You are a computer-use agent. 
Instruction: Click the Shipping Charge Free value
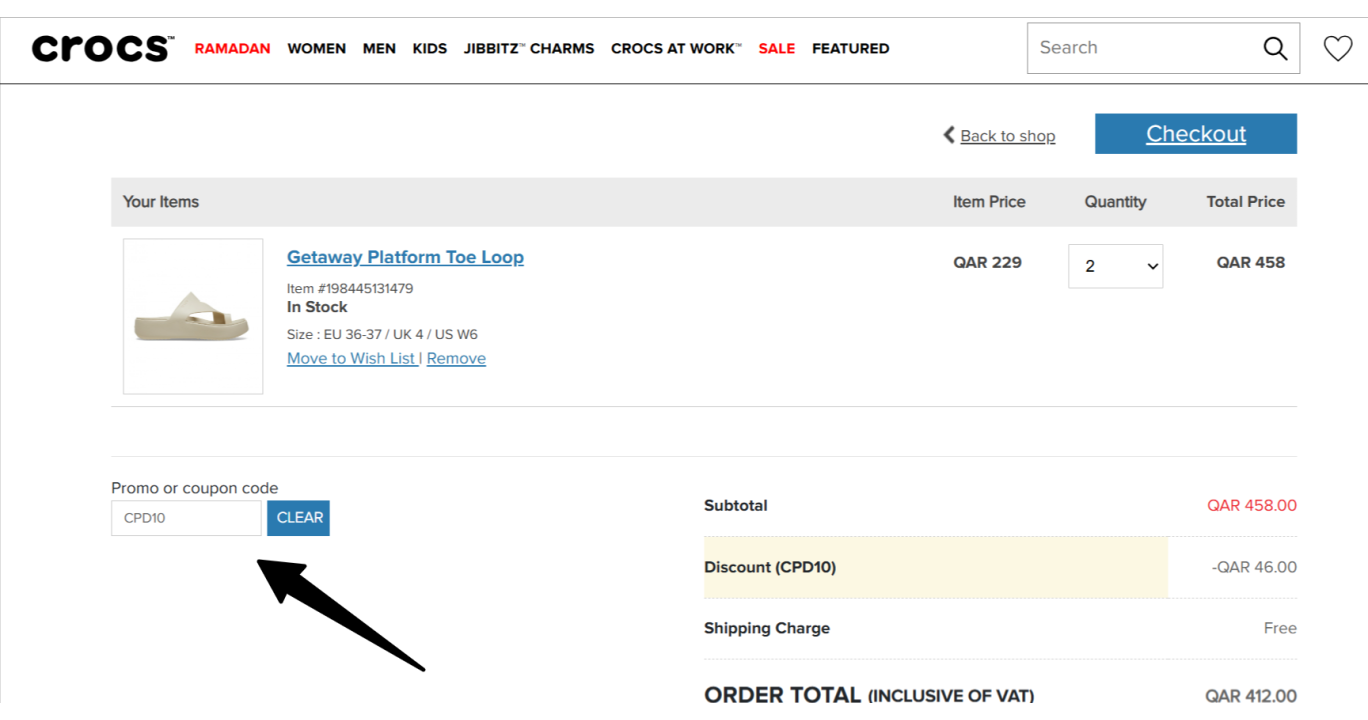click(x=1280, y=628)
